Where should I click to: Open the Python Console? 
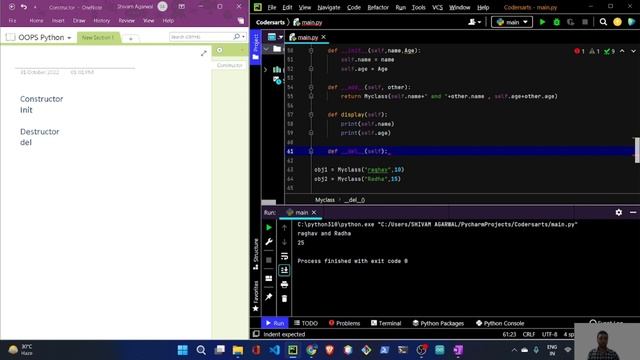pos(500,323)
